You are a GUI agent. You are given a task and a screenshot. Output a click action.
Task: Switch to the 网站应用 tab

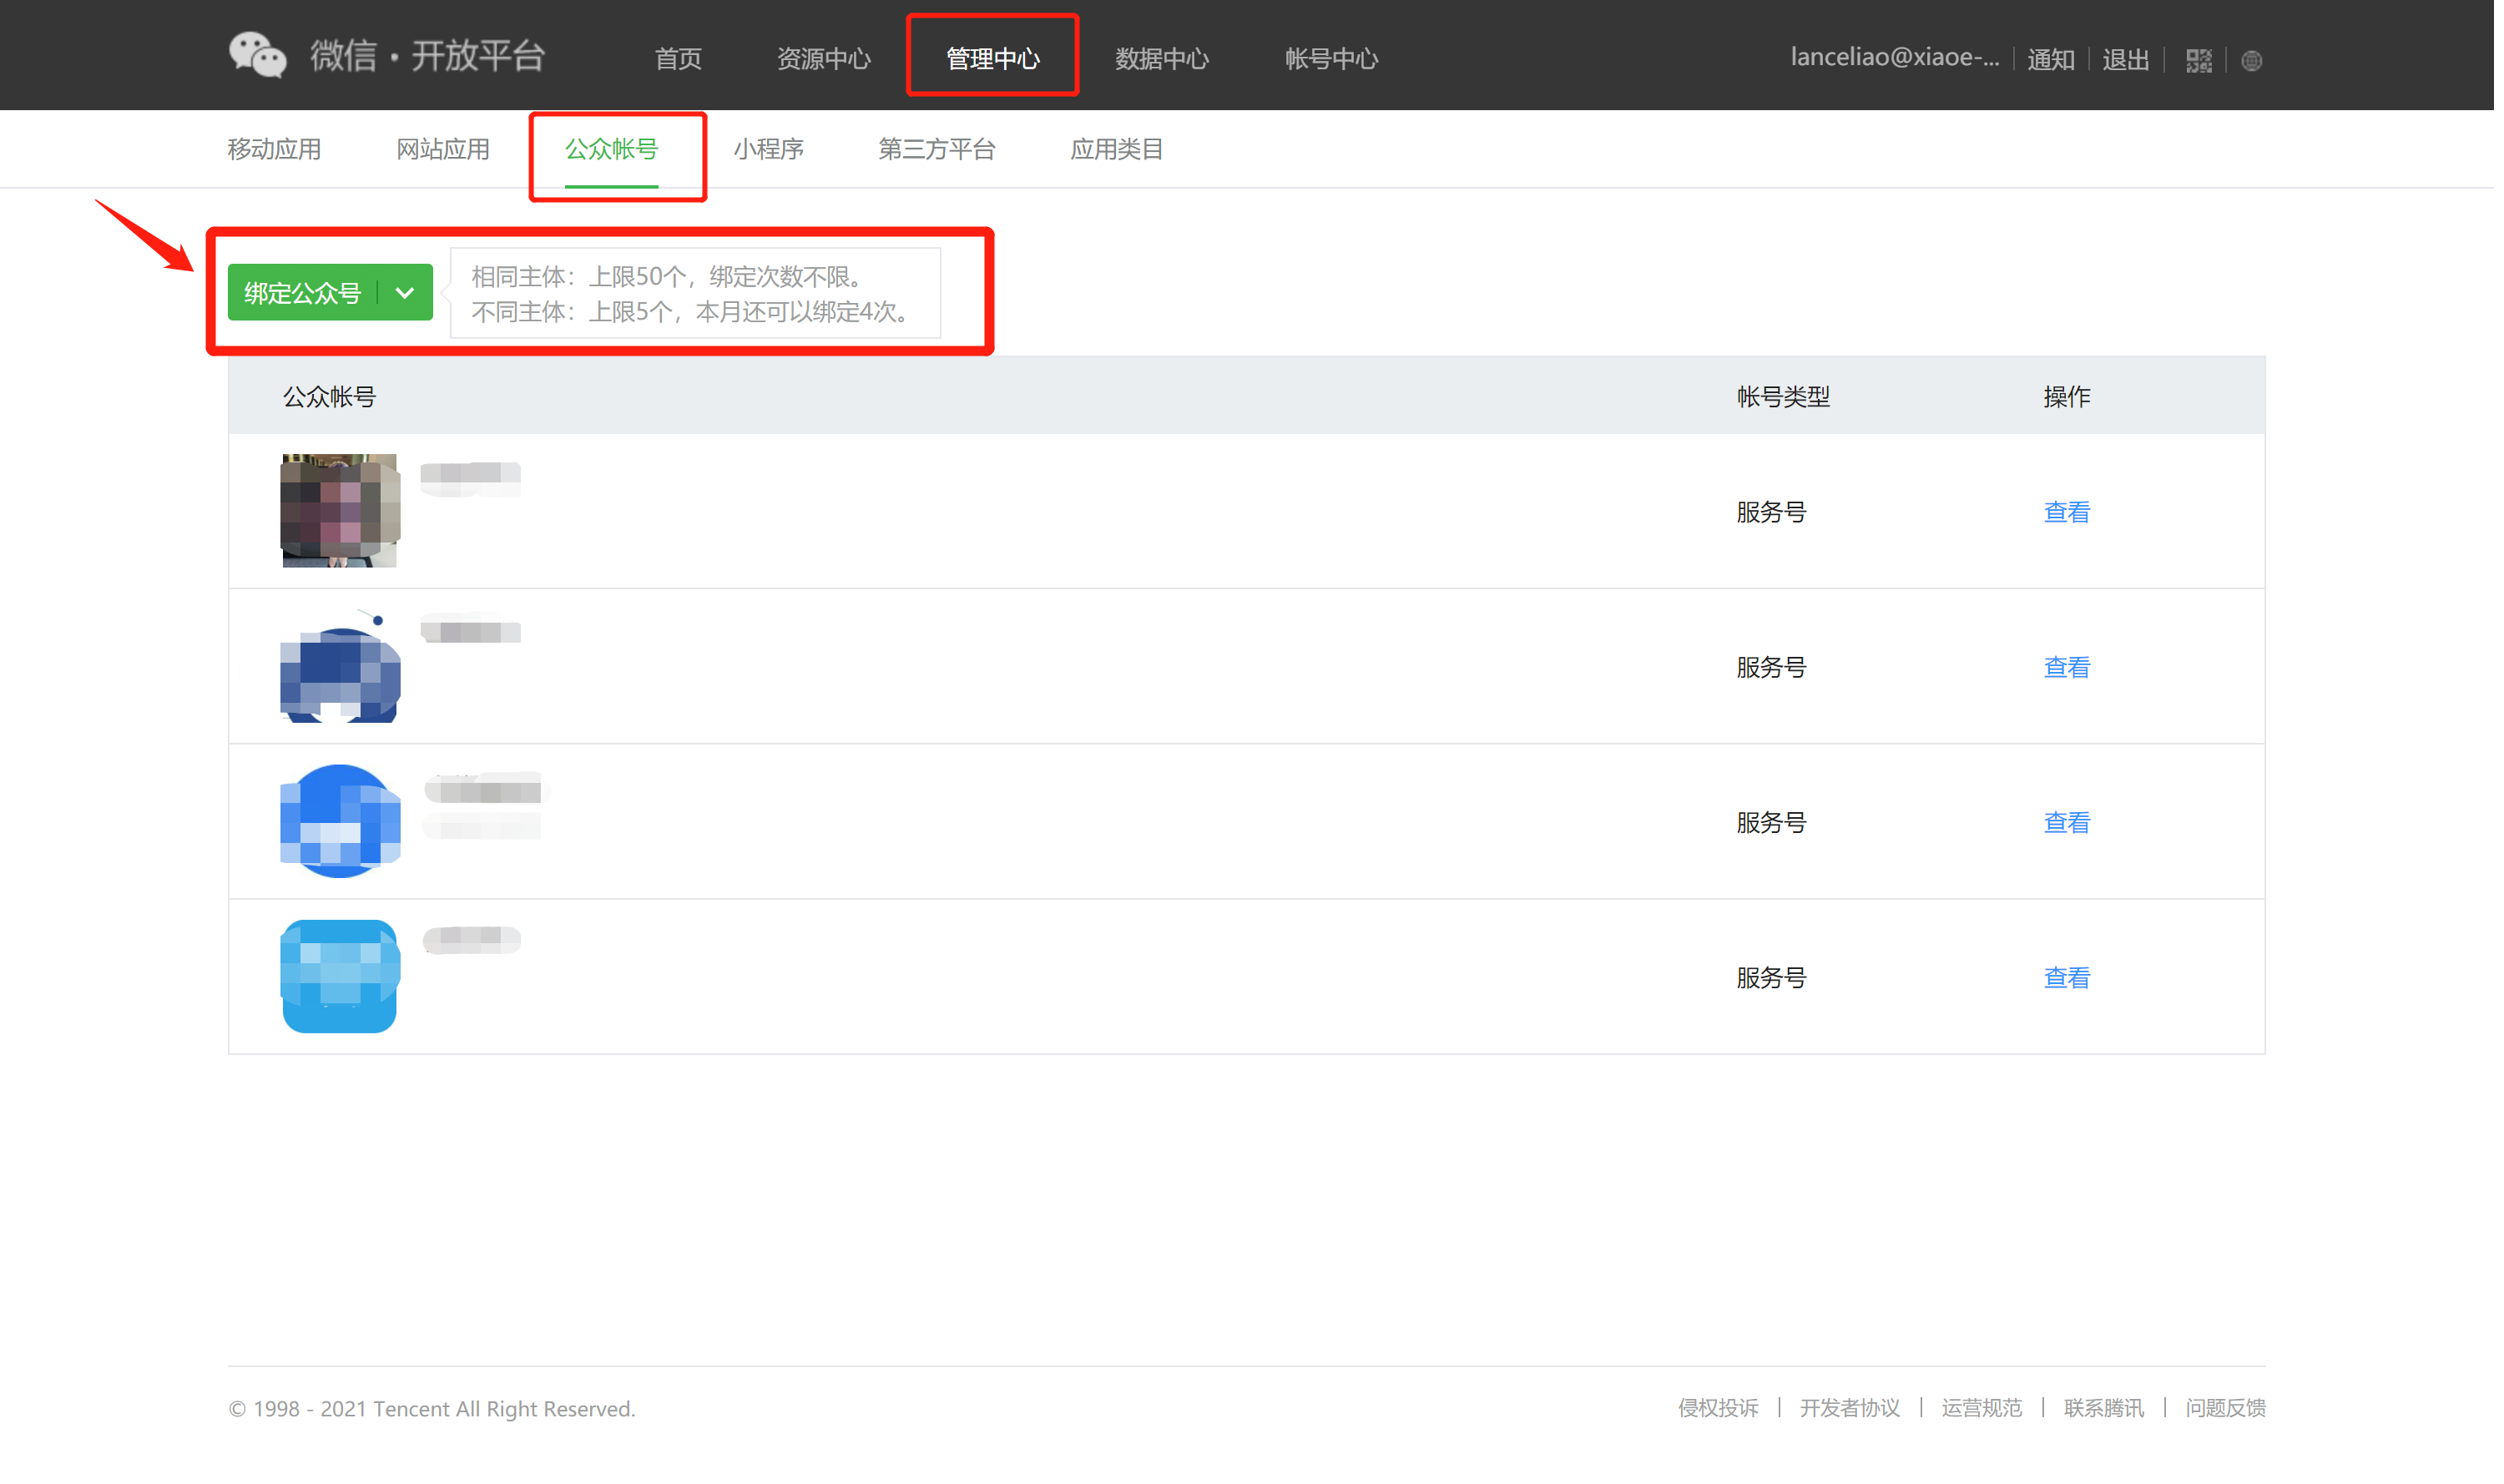coord(445,150)
